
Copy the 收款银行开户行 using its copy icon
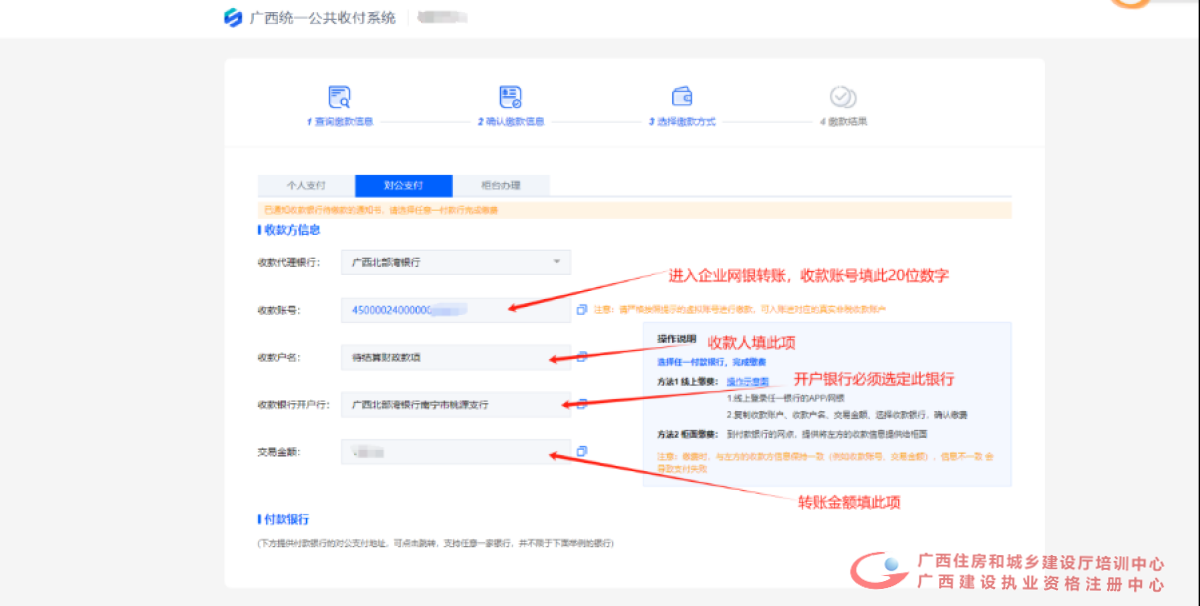coord(581,404)
